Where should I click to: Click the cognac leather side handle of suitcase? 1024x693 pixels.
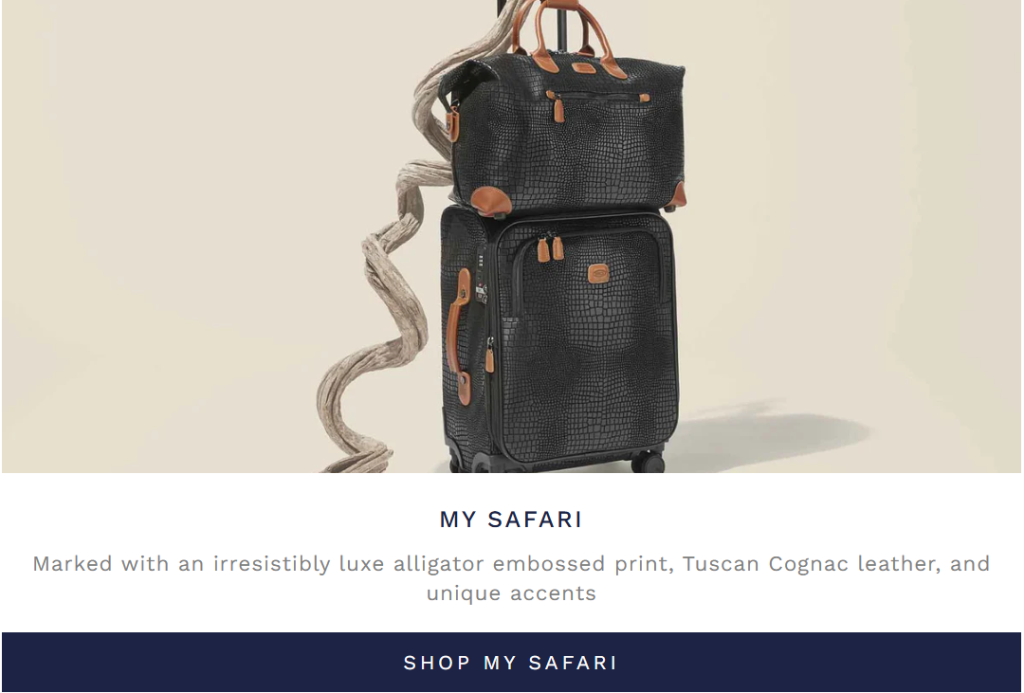pos(458,336)
